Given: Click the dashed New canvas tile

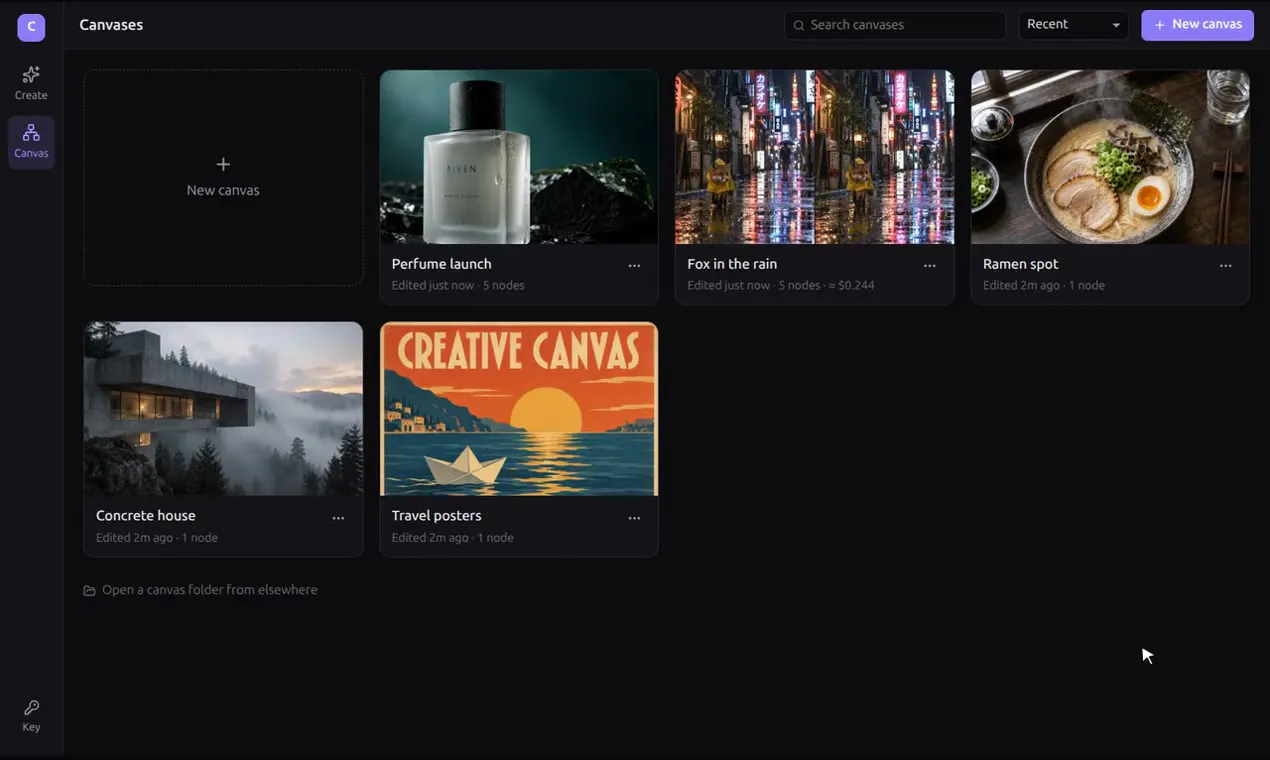Looking at the screenshot, I should coord(223,178).
